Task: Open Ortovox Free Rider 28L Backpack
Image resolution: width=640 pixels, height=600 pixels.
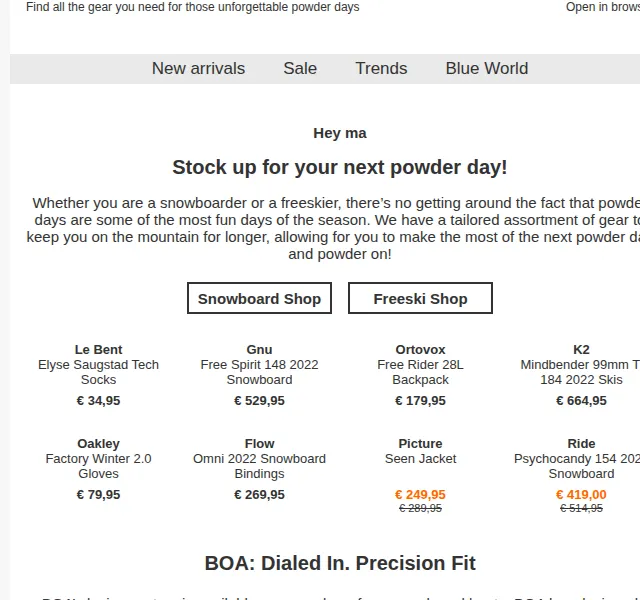Action: click(420, 365)
